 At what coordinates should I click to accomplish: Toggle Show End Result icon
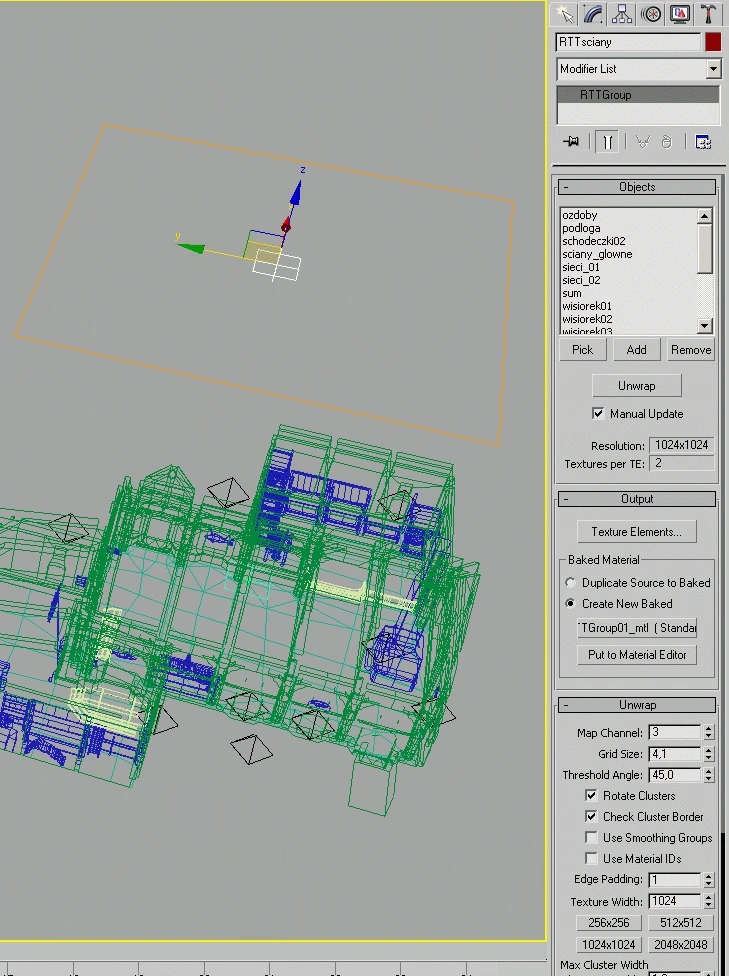[x=607, y=142]
